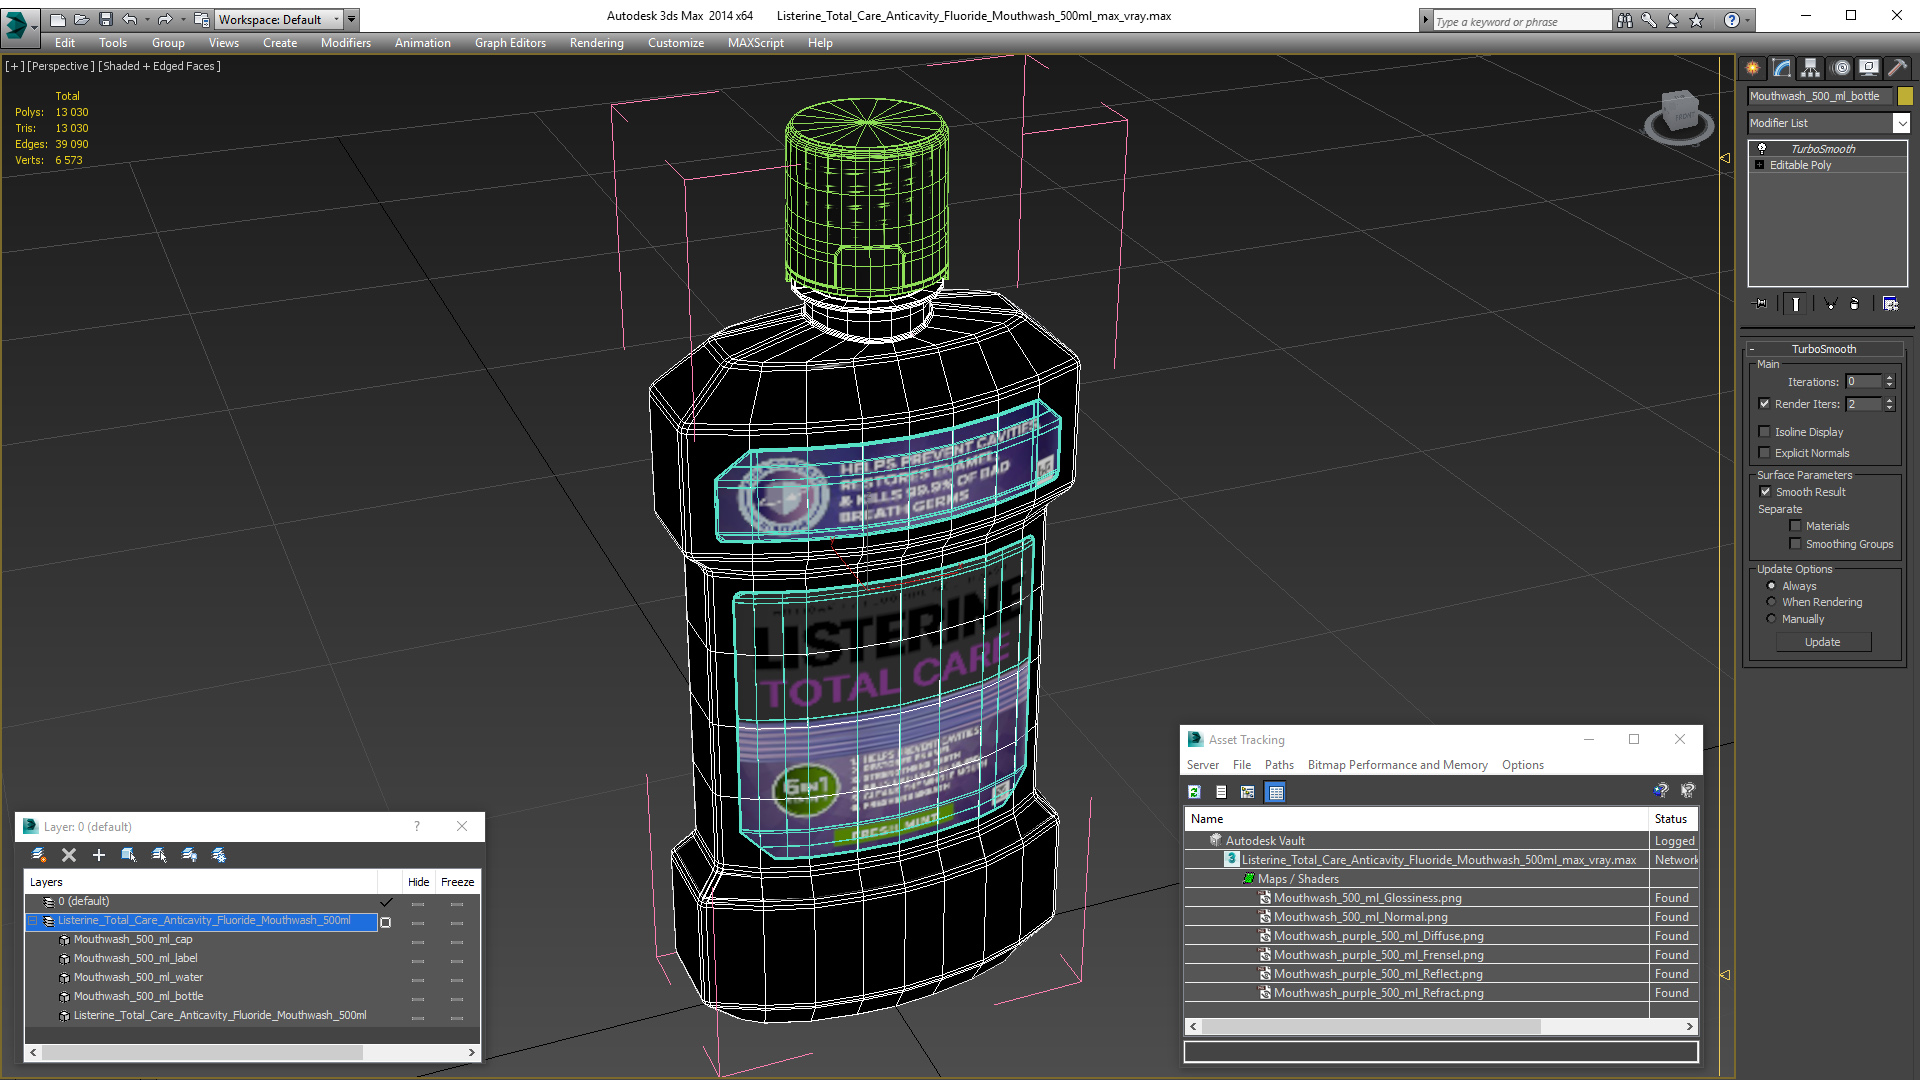Click the Undo arrow icon
1920x1080 pixels.
pyautogui.click(x=130, y=19)
